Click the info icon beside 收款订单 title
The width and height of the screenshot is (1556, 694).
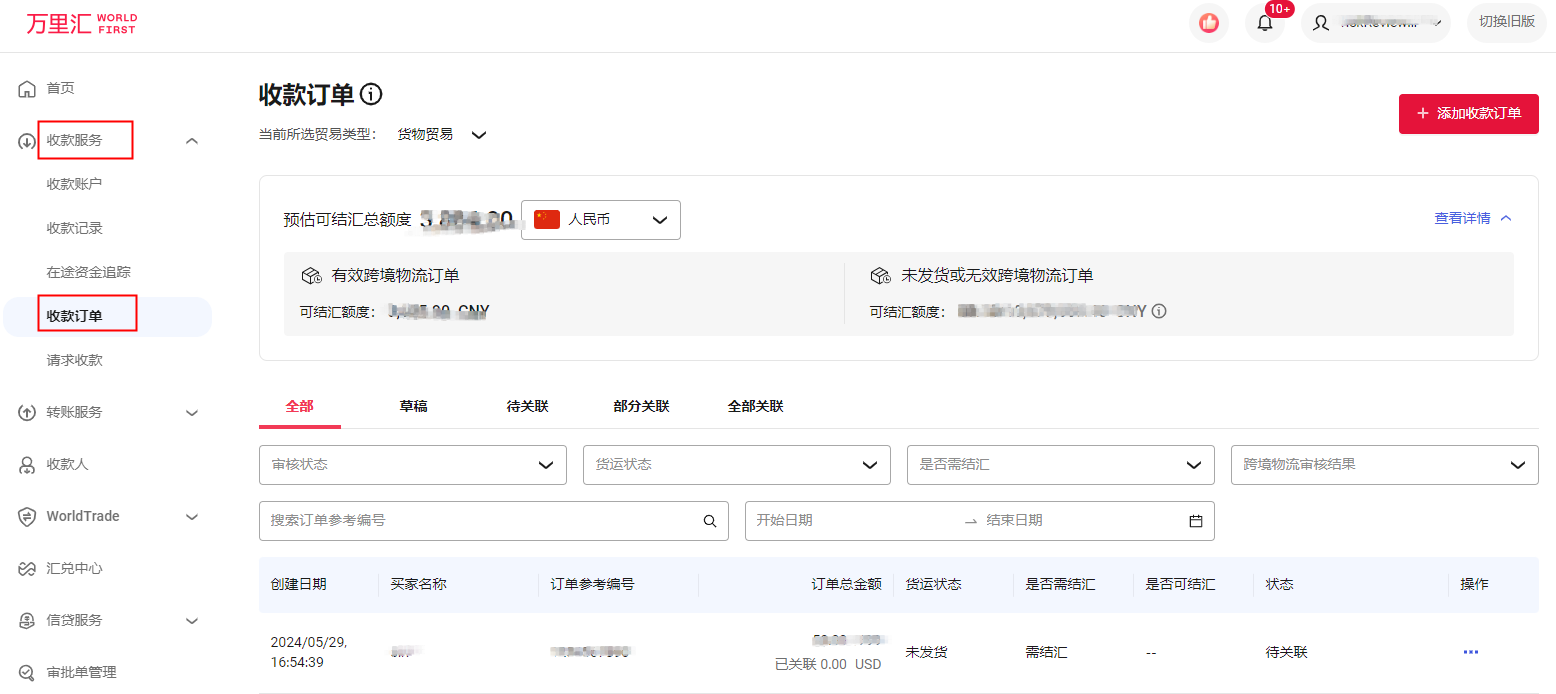coord(371,94)
